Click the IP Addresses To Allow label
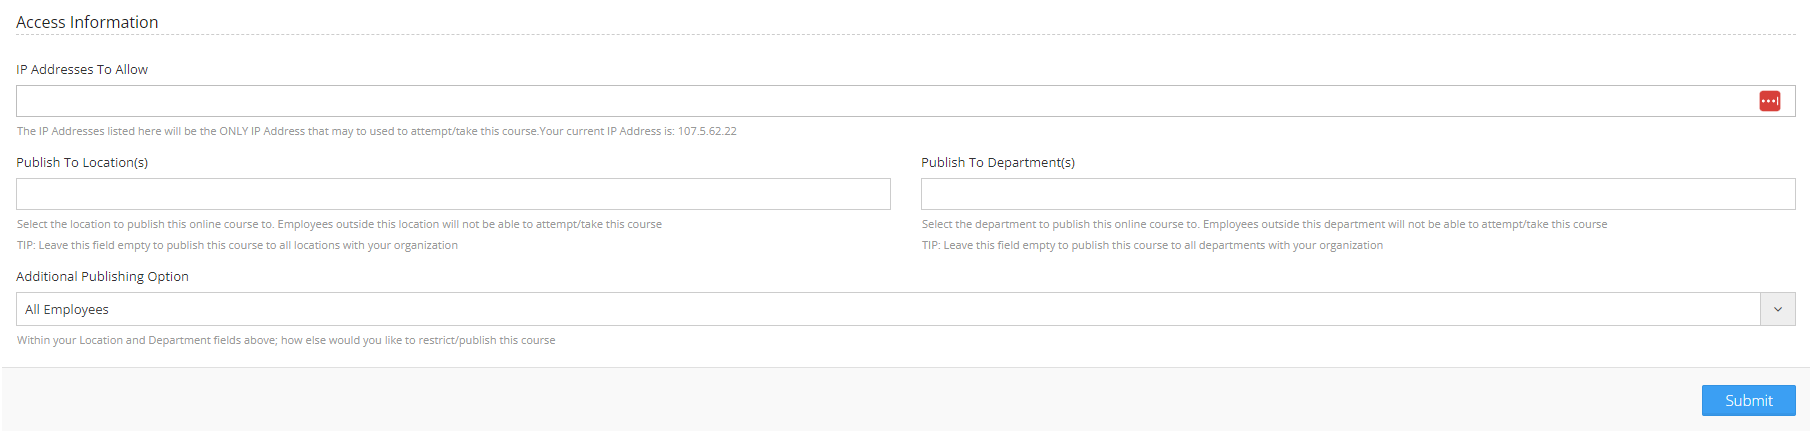Viewport: 1818px width, 431px height. point(82,69)
